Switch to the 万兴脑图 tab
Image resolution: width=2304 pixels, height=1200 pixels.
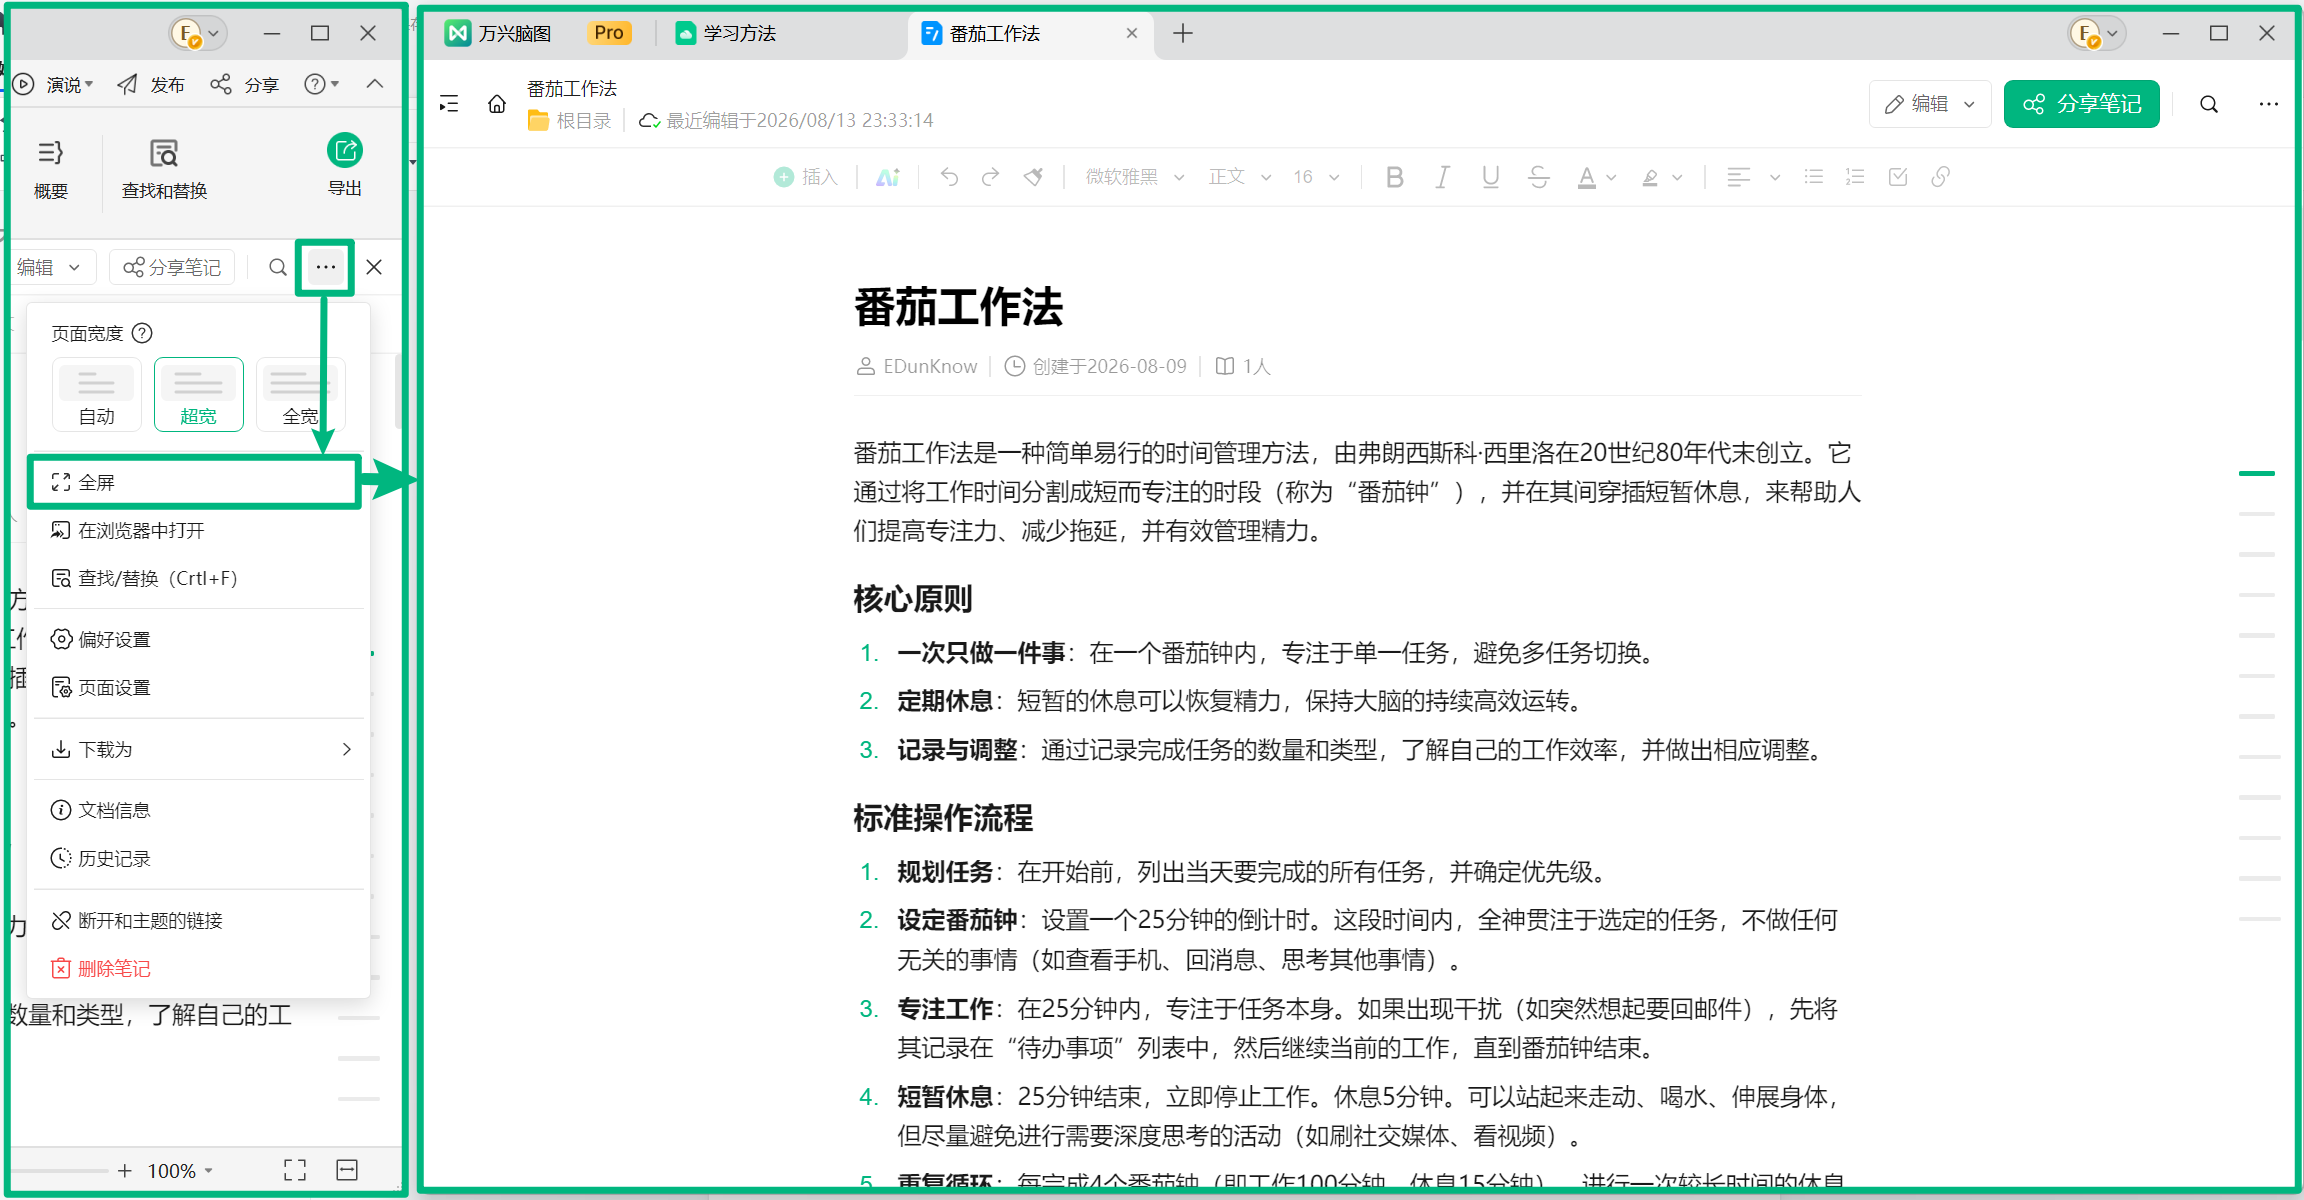pos(498,33)
